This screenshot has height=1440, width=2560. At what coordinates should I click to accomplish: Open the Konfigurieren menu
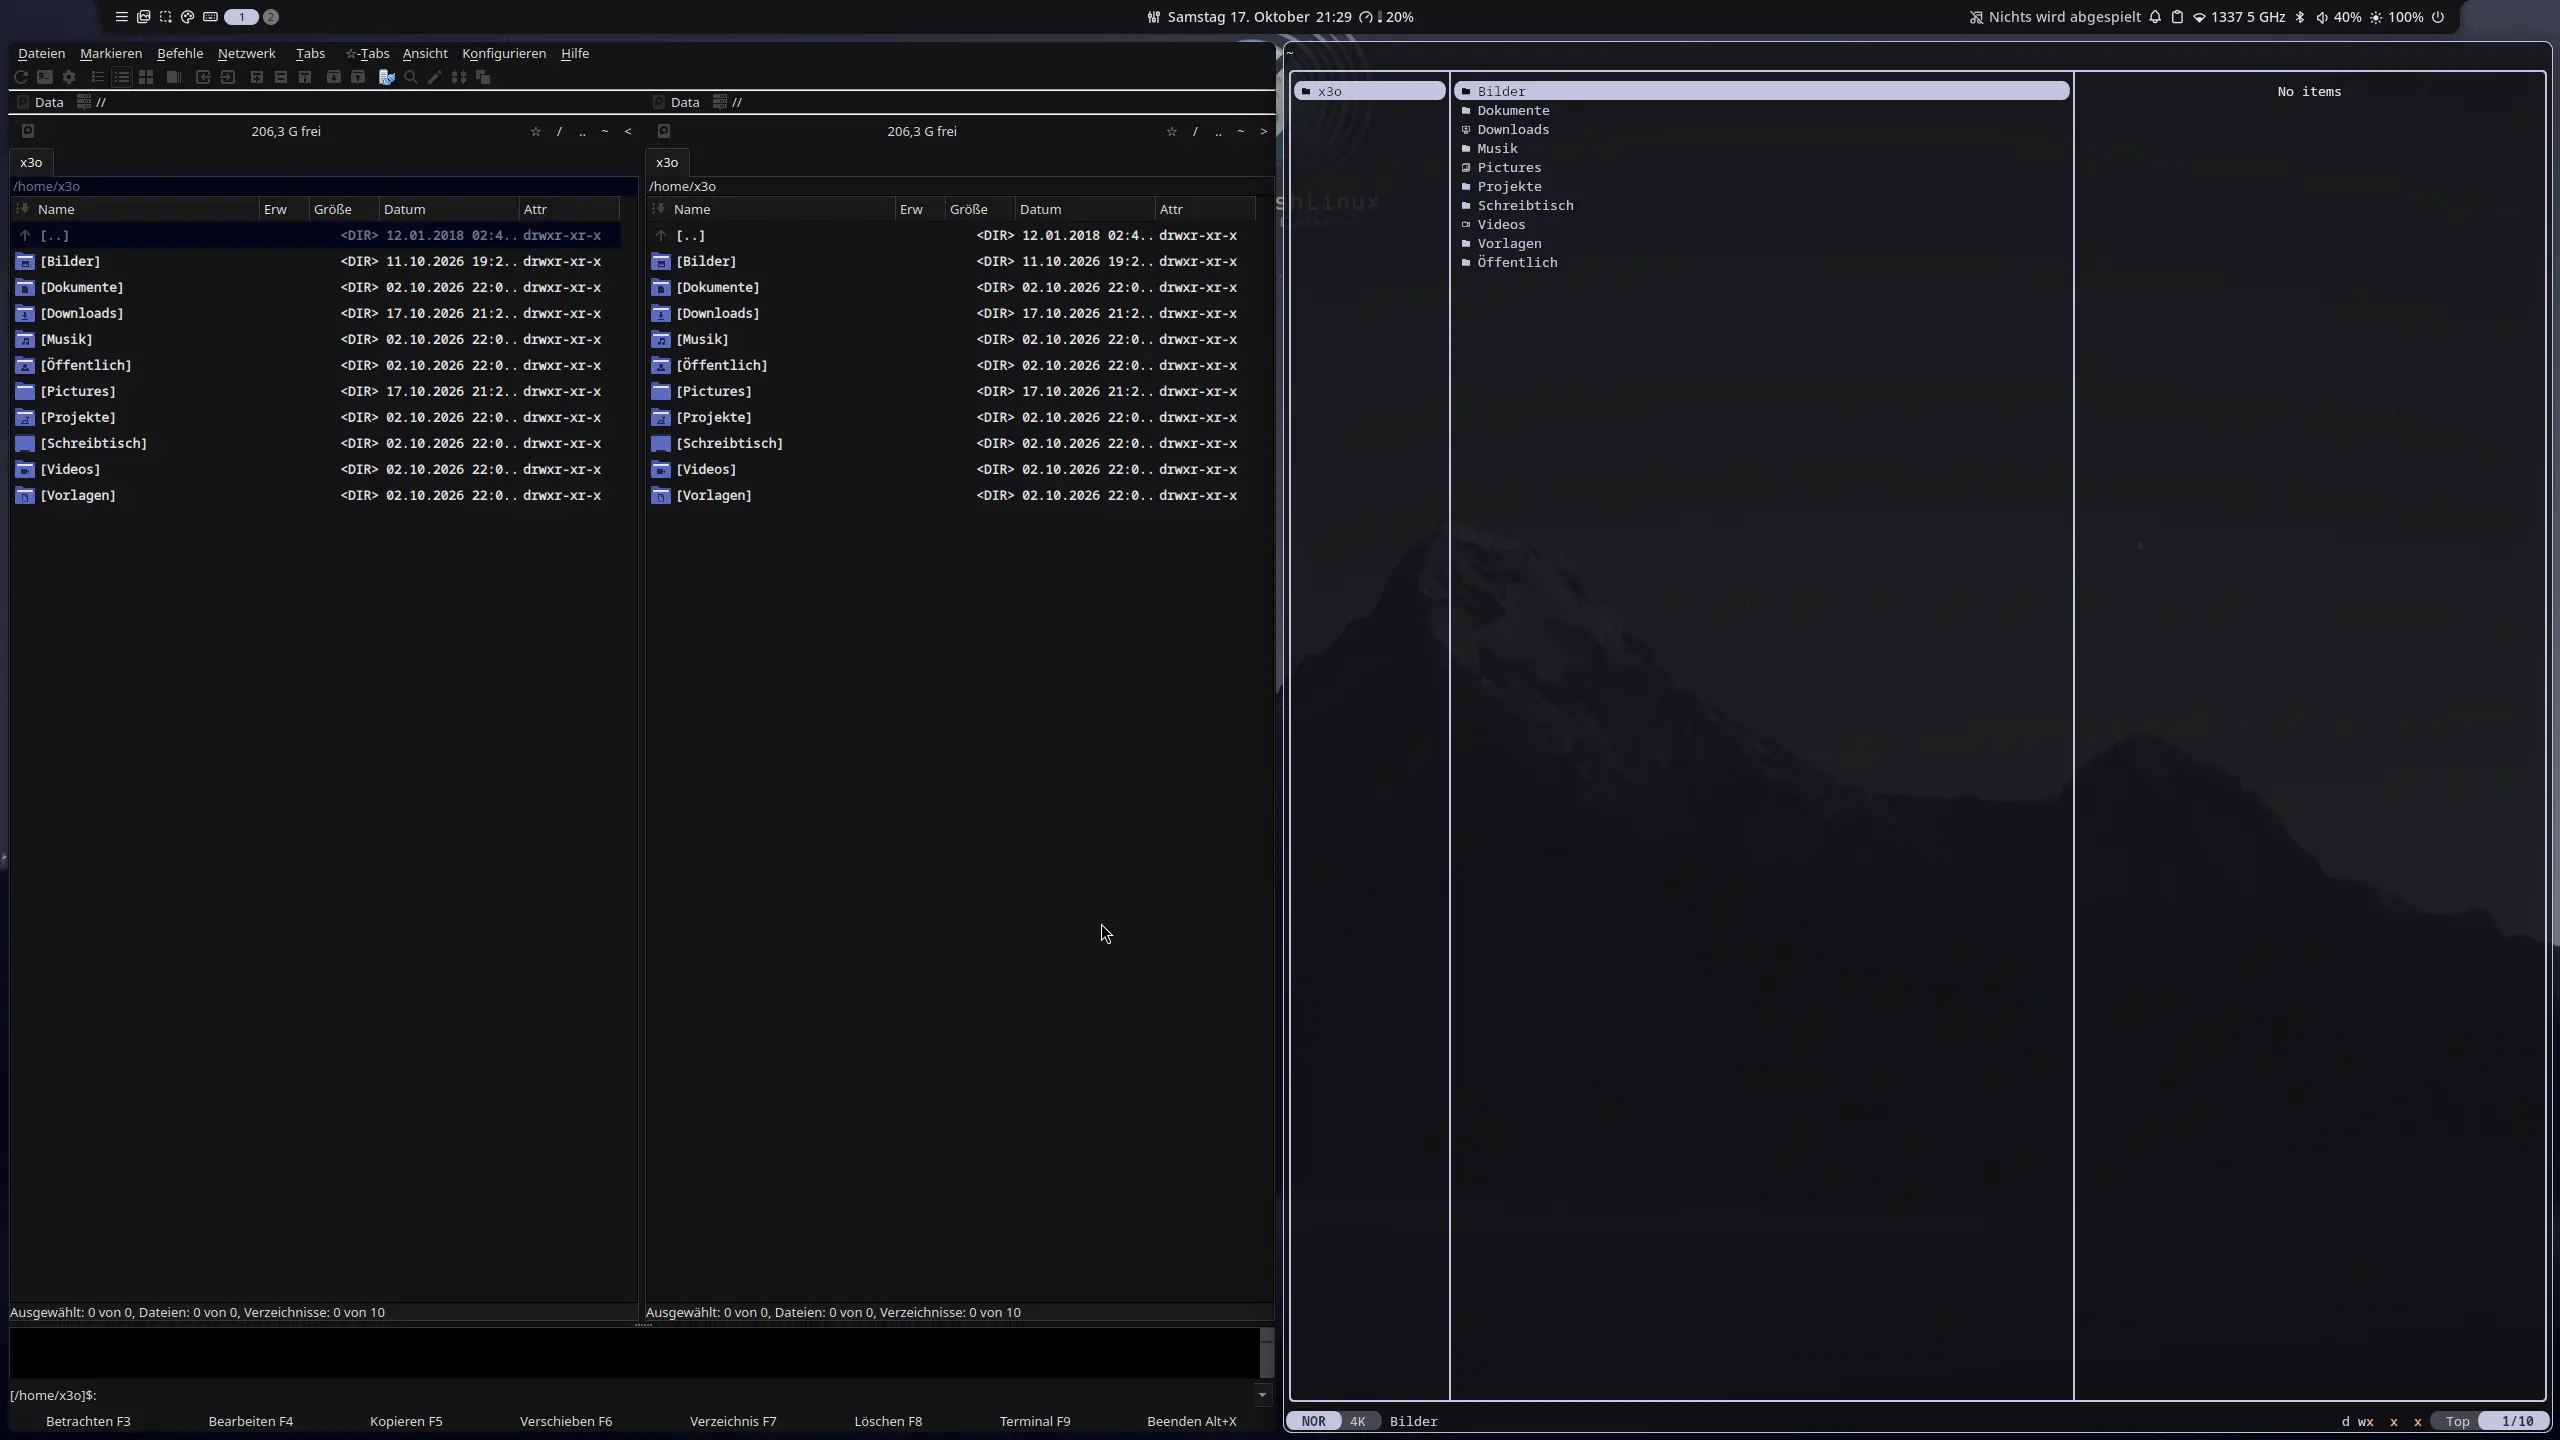[x=504, y=53]
